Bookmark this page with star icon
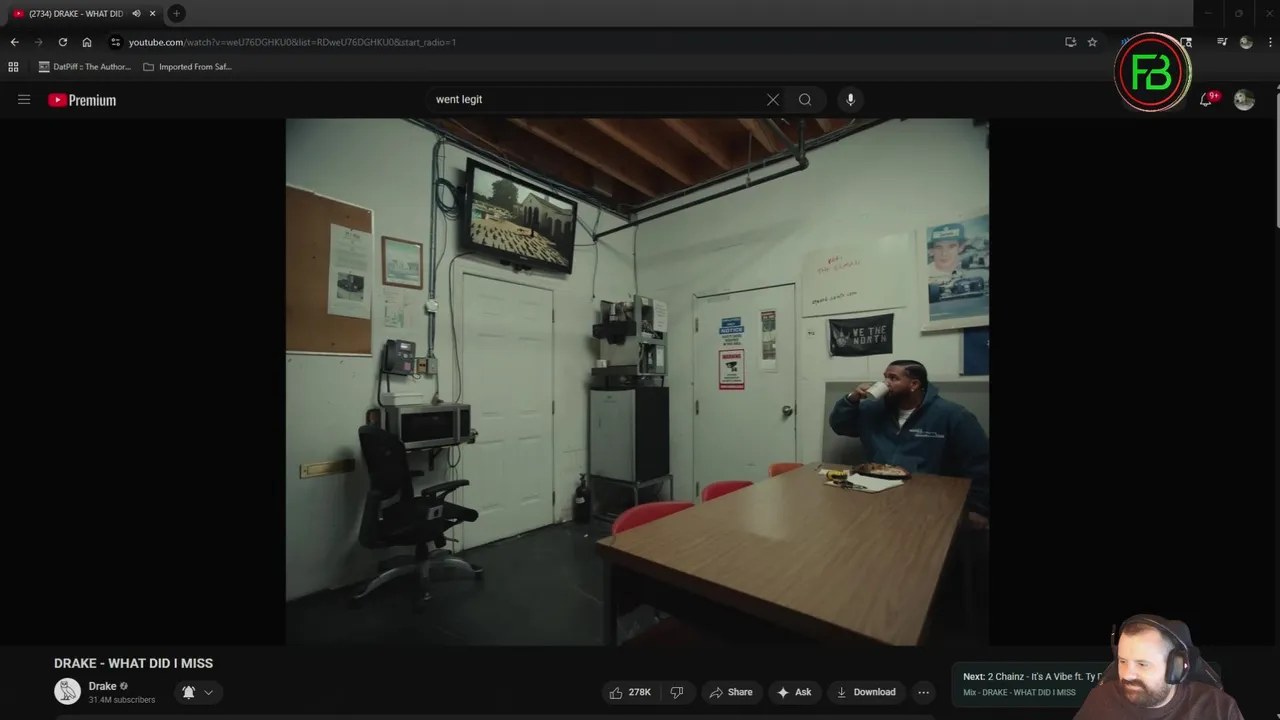1280x720 pixels. (1092, 42)
